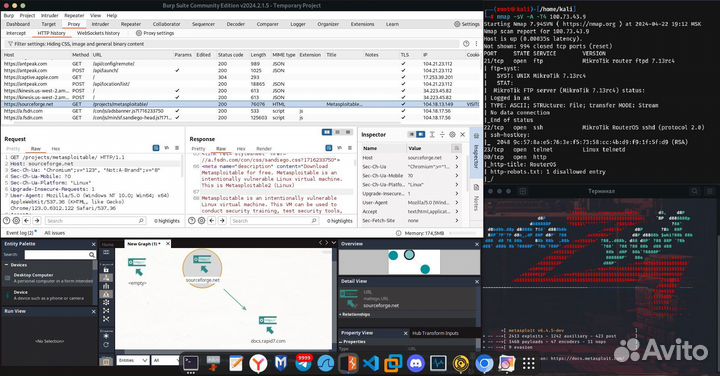Select the sourceforge.net /projects/metasploitable/ row
Viewport: 720px width, 376px height.
241,104
